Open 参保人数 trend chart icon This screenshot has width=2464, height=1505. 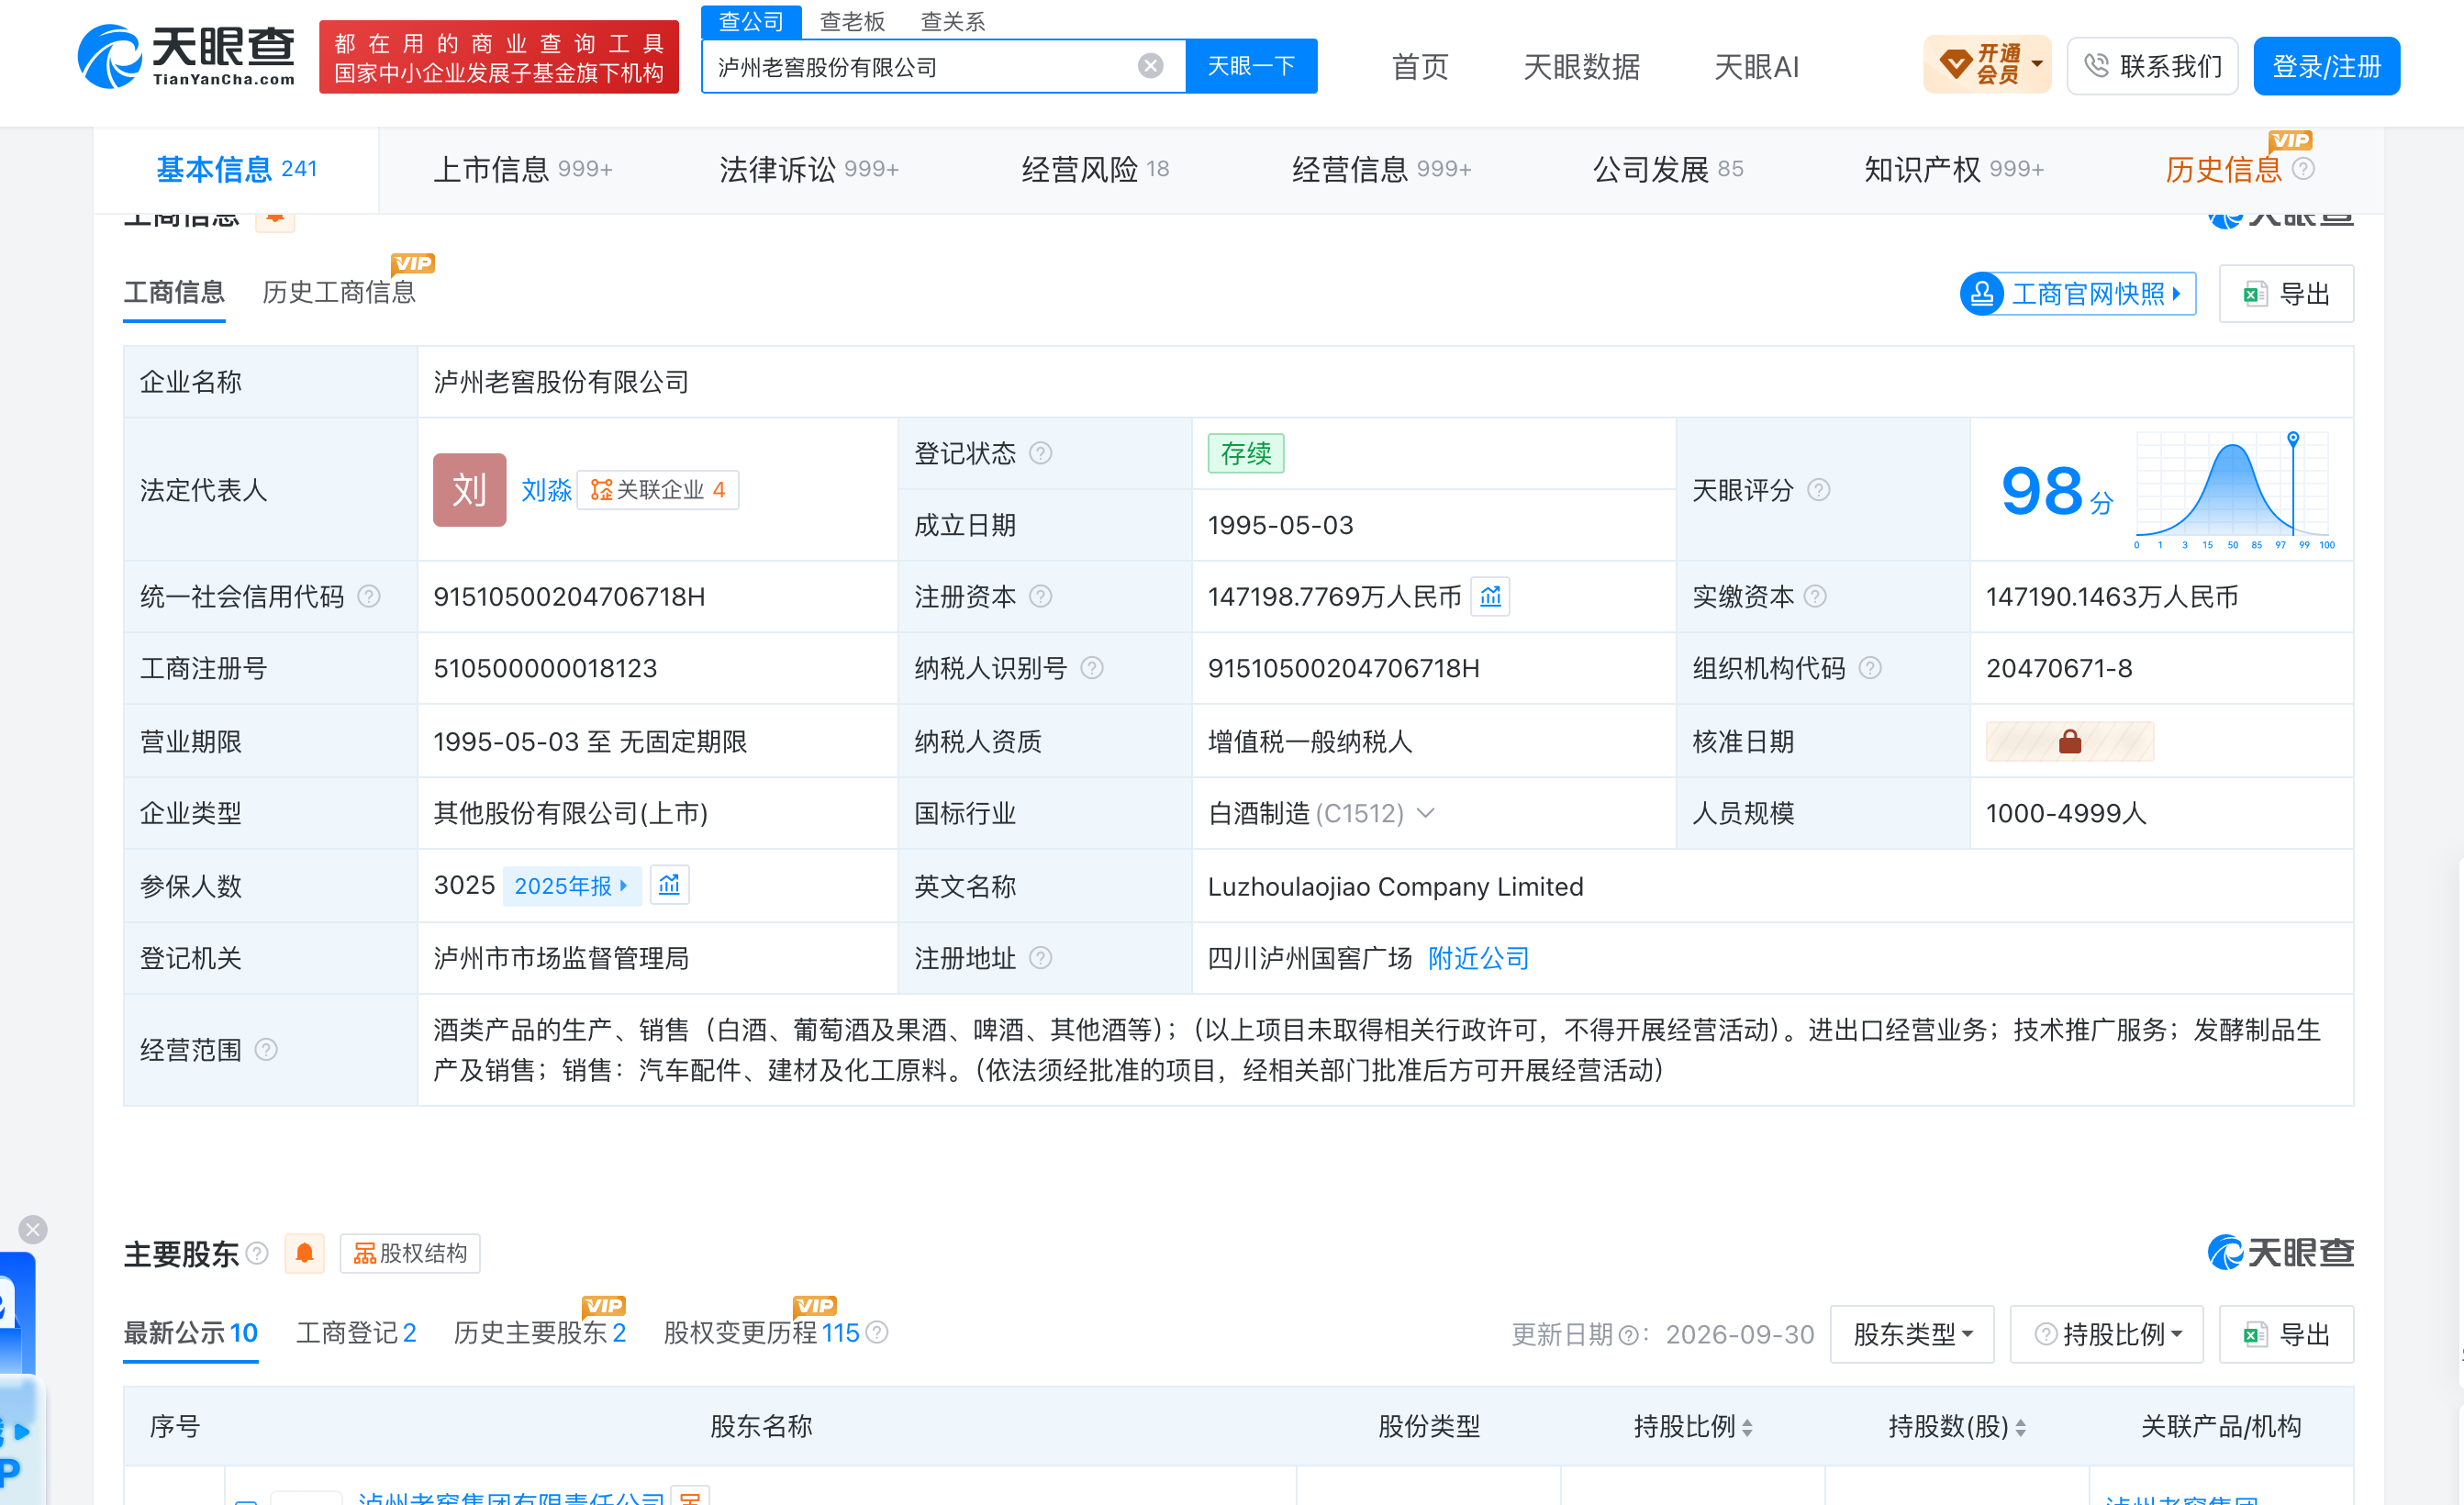click(x=669, y=885)
